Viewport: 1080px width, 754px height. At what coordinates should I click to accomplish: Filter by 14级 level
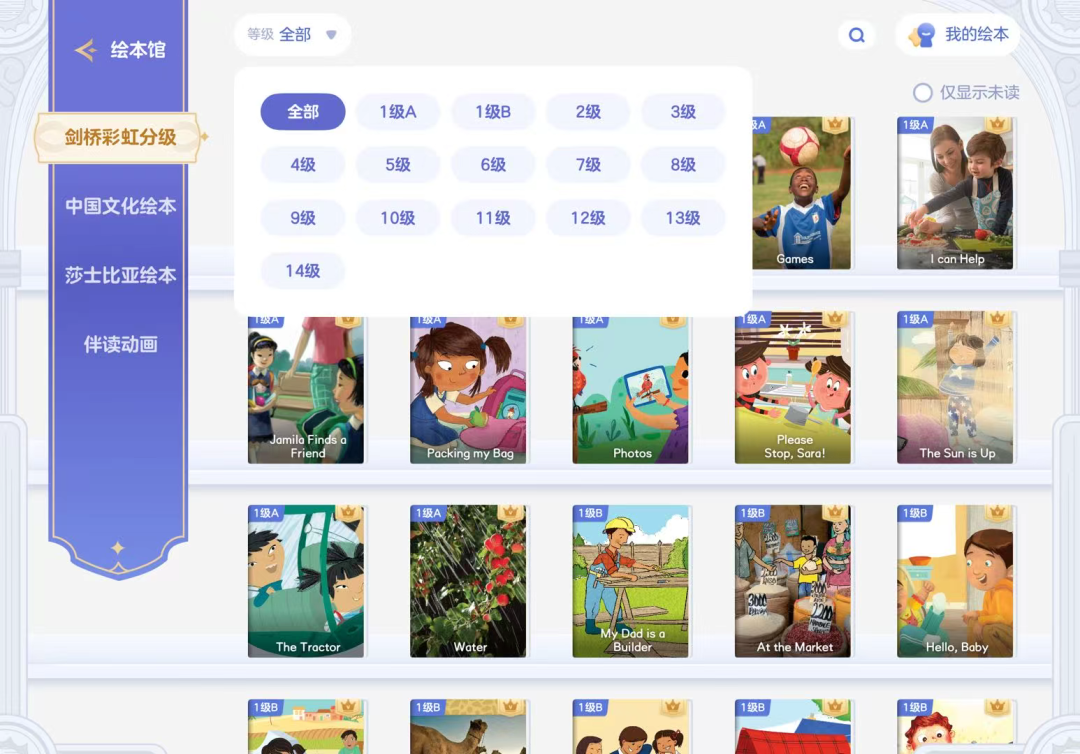303,271
